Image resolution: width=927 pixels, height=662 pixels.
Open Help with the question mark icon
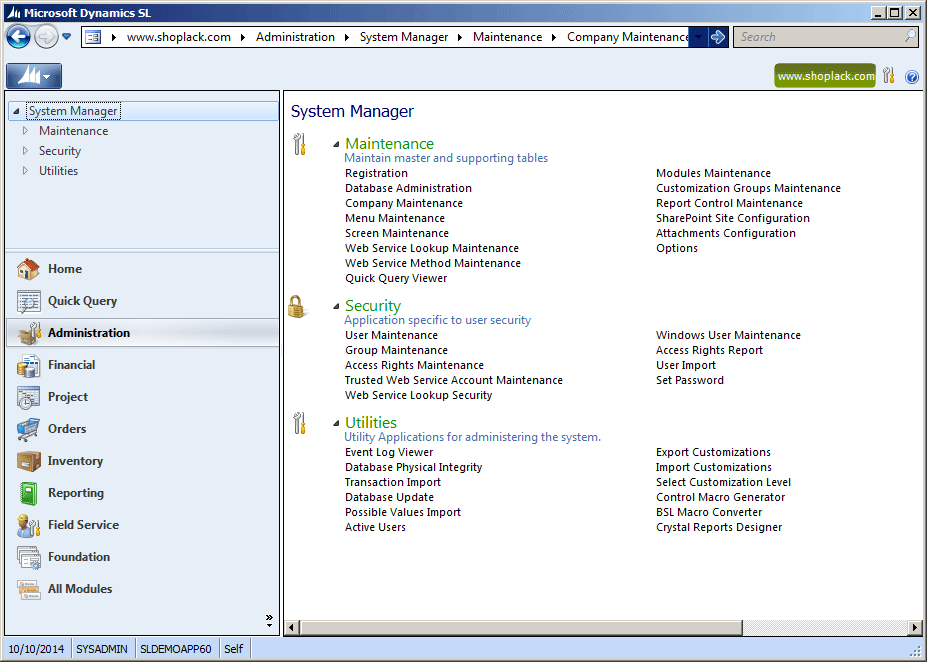coord(912,77)
